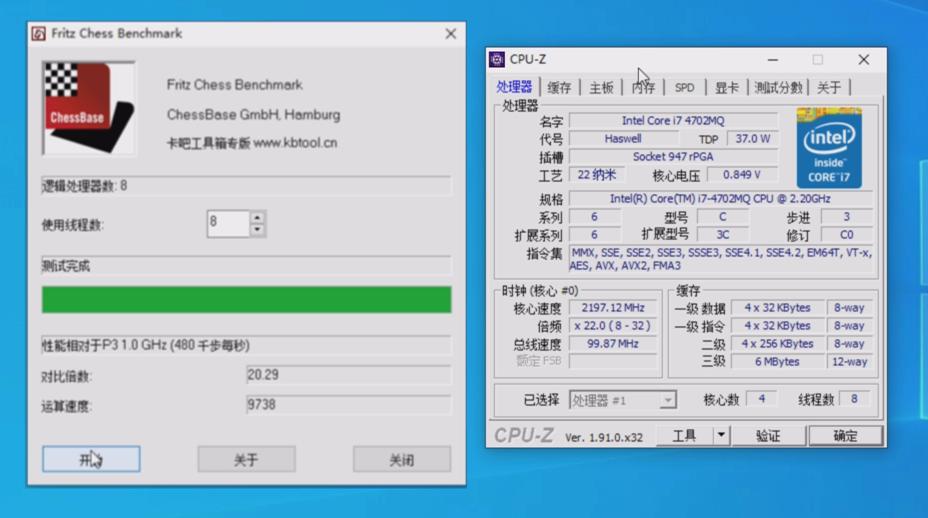928x518 pixels.
Task: Click the specification i7-4702MQ CPU @ 2.20GHz
Action: [x=720, y=199]
